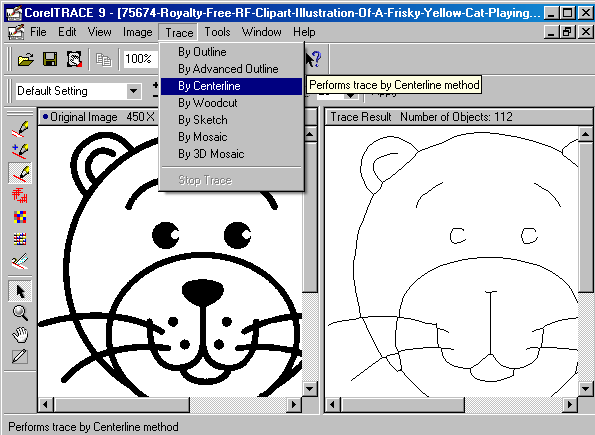Minimize the inner document window
This screenshot has width=595, height=435.
(551, 32)
